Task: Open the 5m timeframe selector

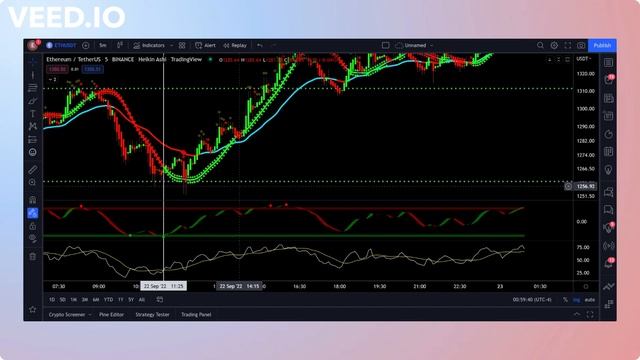Action: pos(102,45)
